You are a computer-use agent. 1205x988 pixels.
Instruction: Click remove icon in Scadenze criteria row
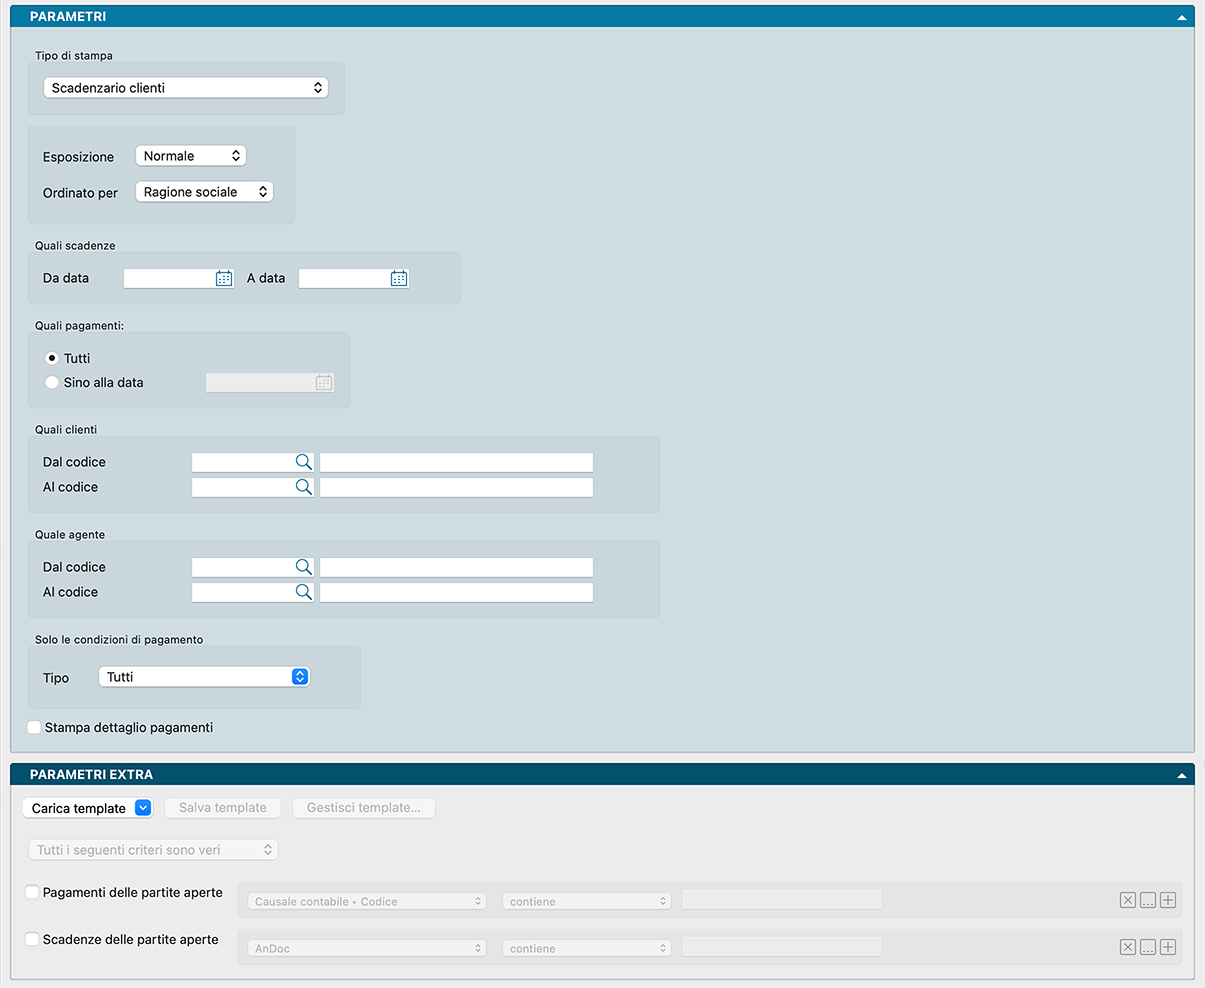tap(1128, 947)
